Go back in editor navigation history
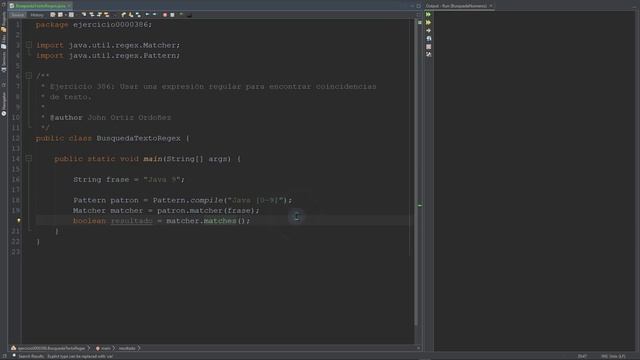The height and width of the screenshot is (360, 640). point(60,15)
